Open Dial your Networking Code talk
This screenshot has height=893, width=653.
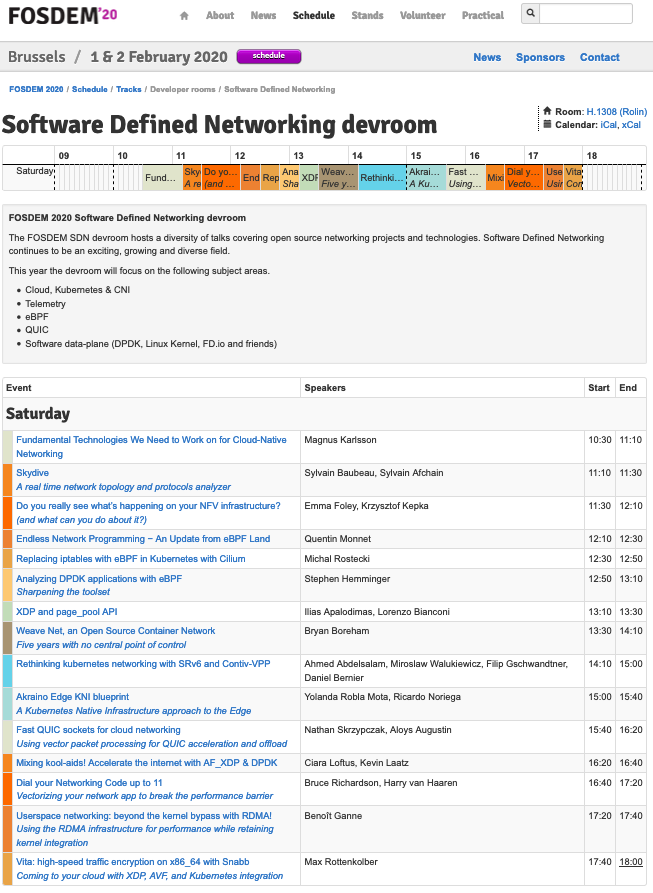89,783
